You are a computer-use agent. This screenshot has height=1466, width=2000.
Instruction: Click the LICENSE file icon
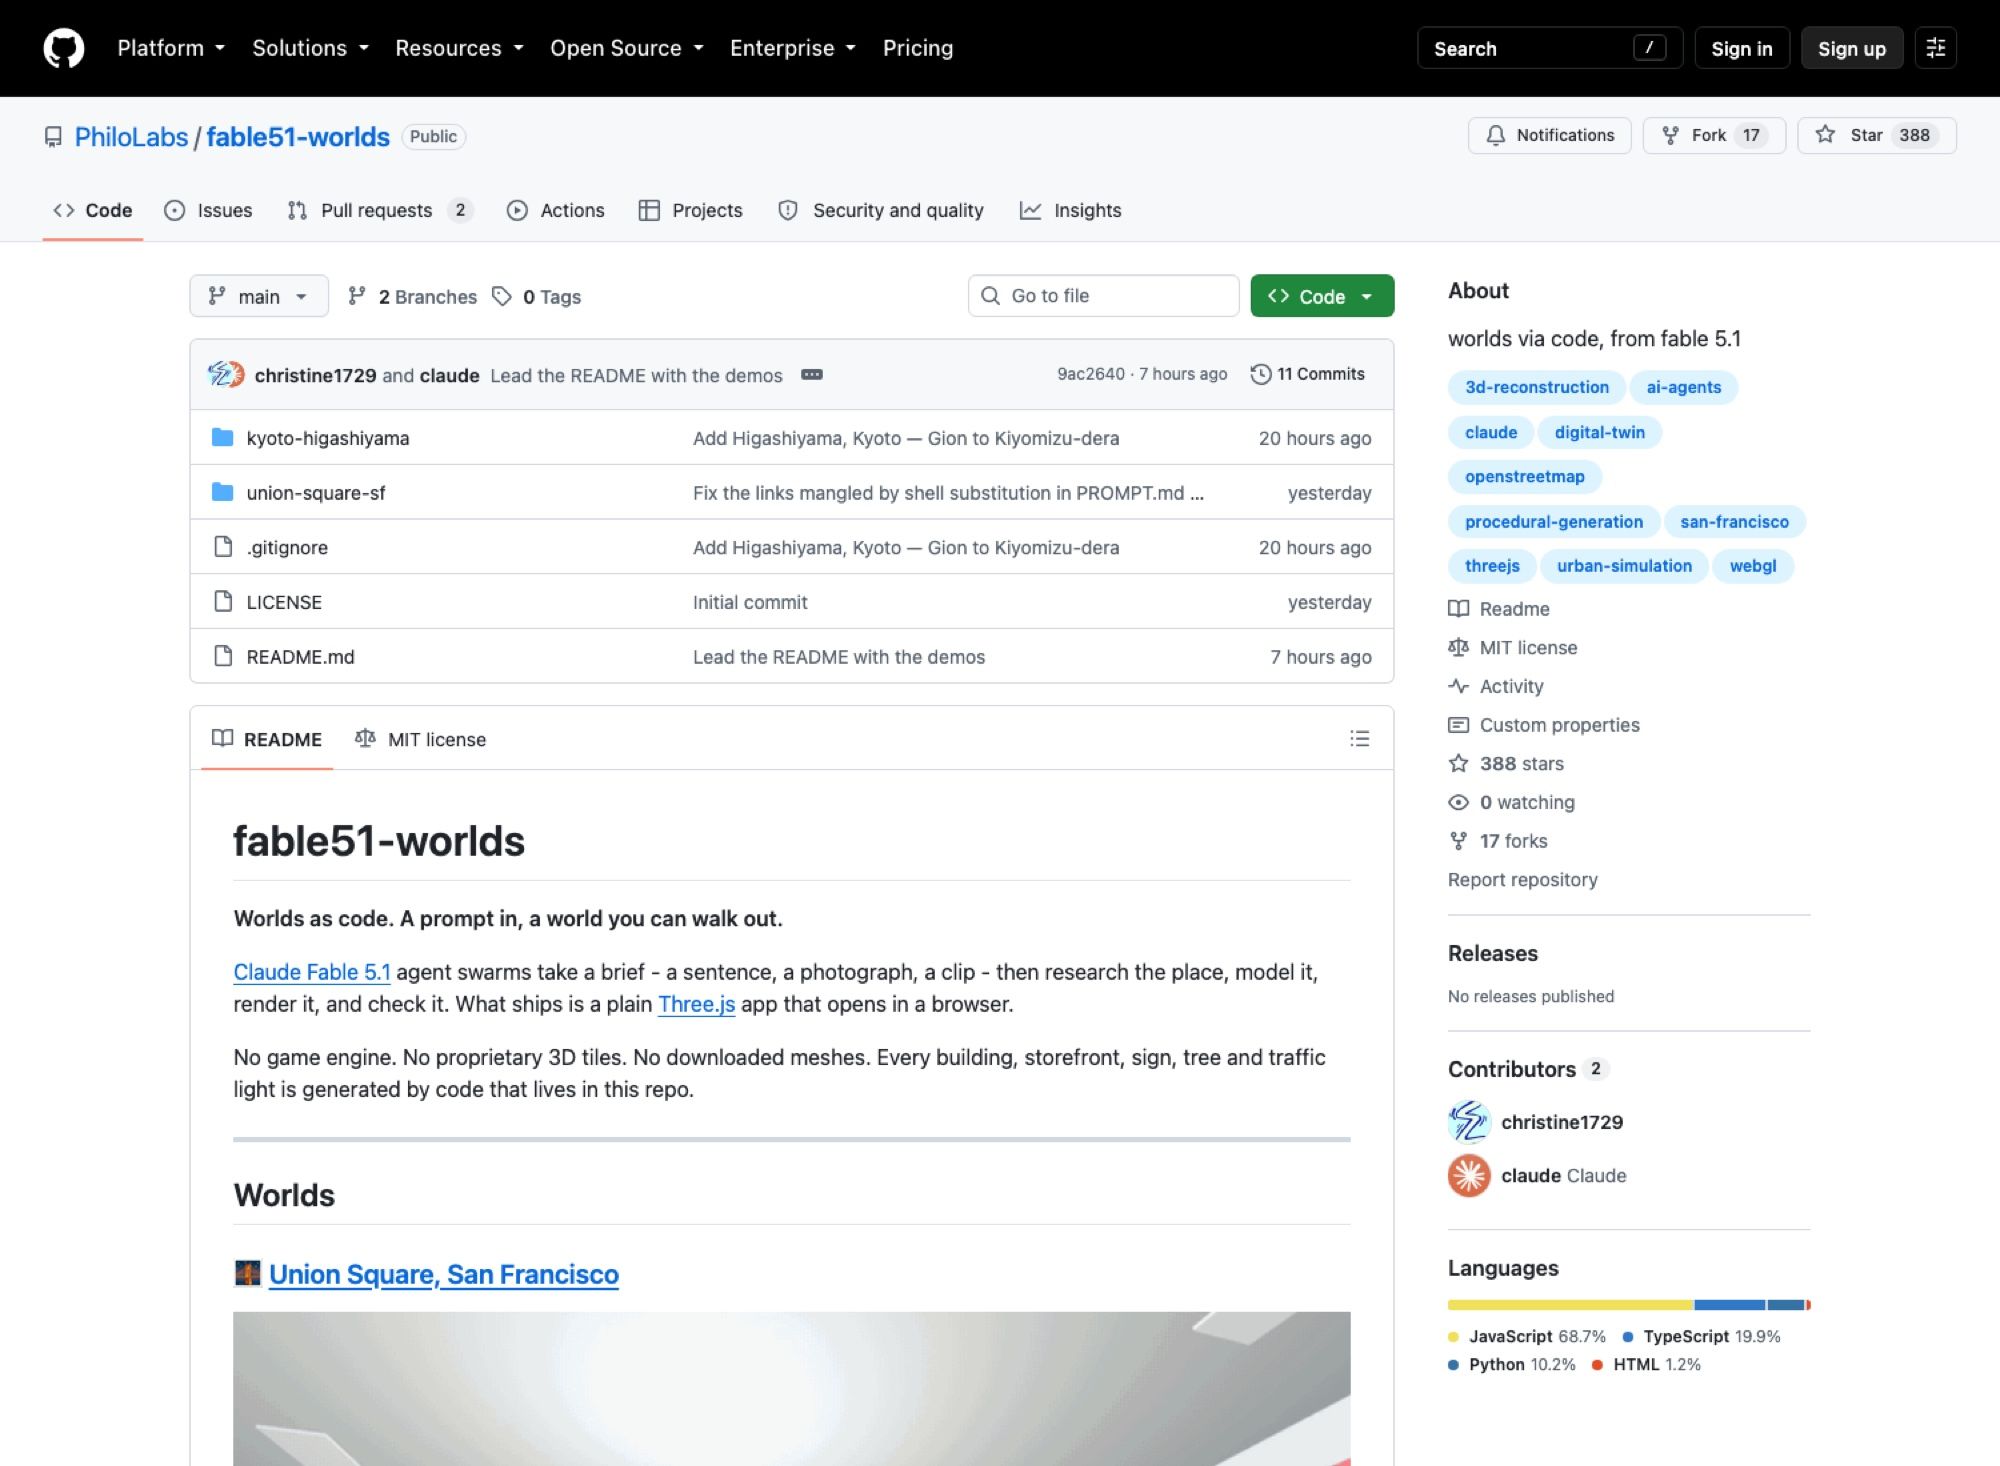point(223,602)
